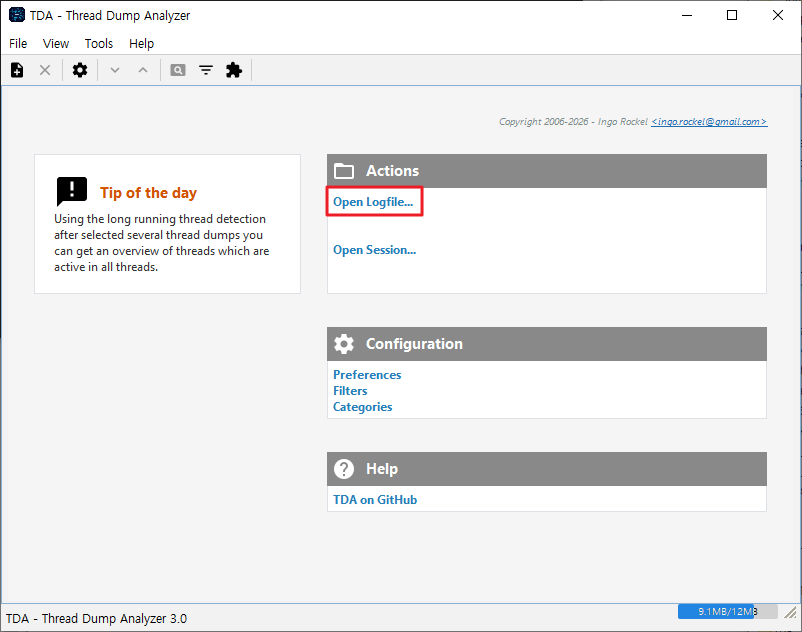Click the TDA application icon in title bar
This screenshot has width=802, height=632.
(x=16, y=15)
